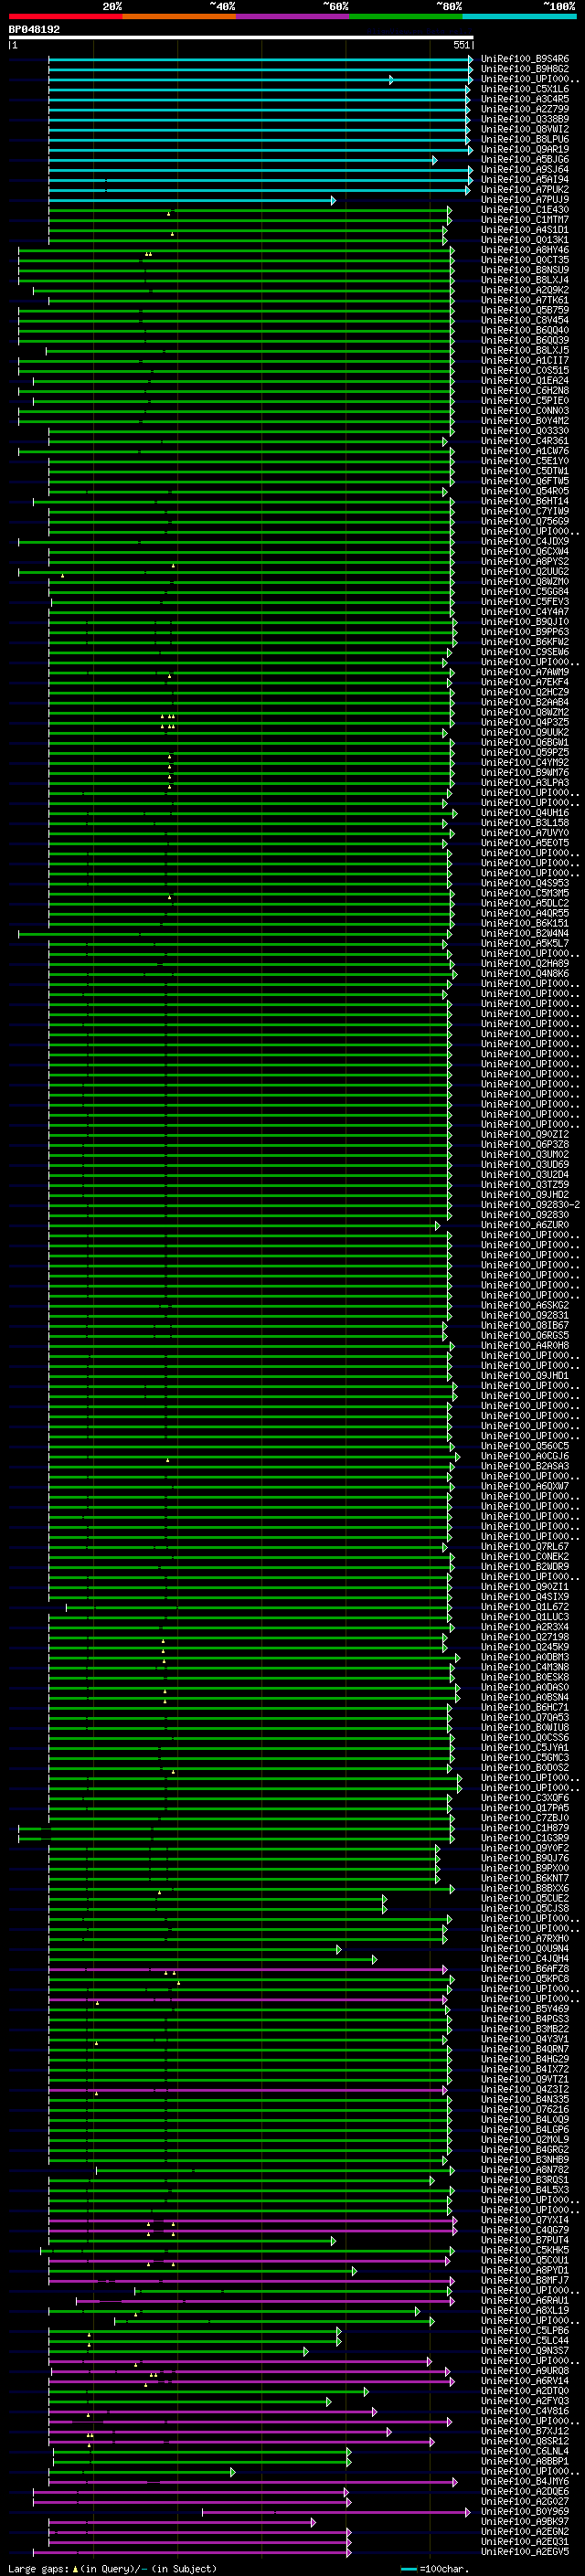This screenshot has width=585, height=2576.
Task: Click the UniRef100_C4M3N8 hit label
Action: (x=525, y=1667)
